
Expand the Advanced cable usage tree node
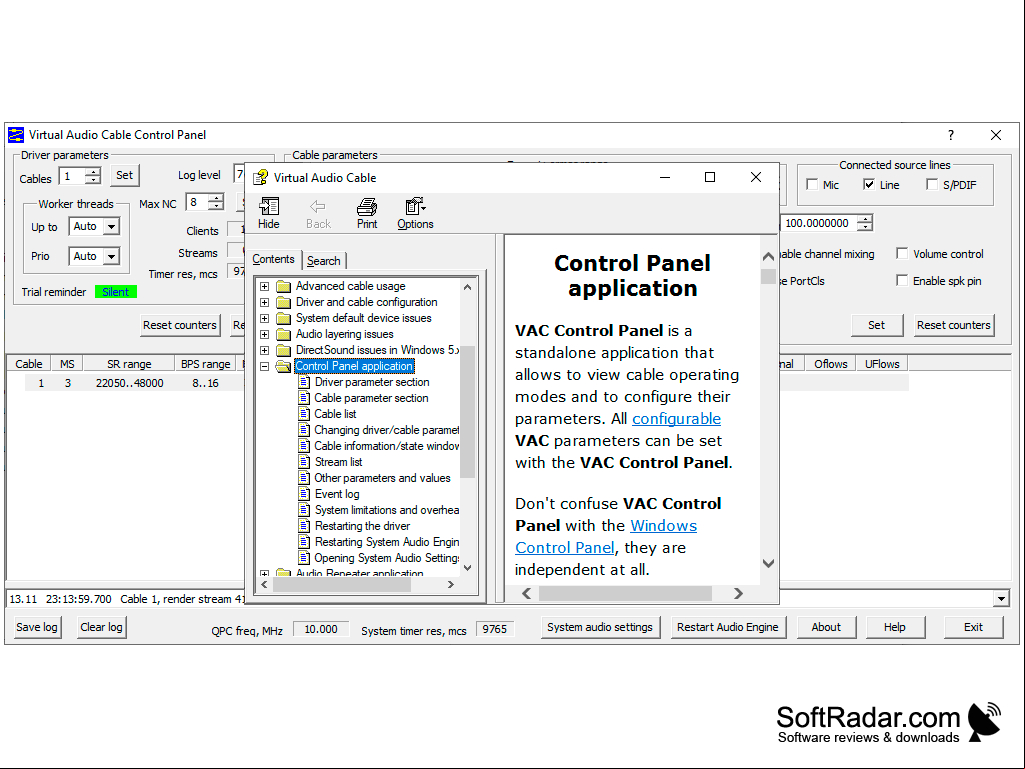point(264,286)
